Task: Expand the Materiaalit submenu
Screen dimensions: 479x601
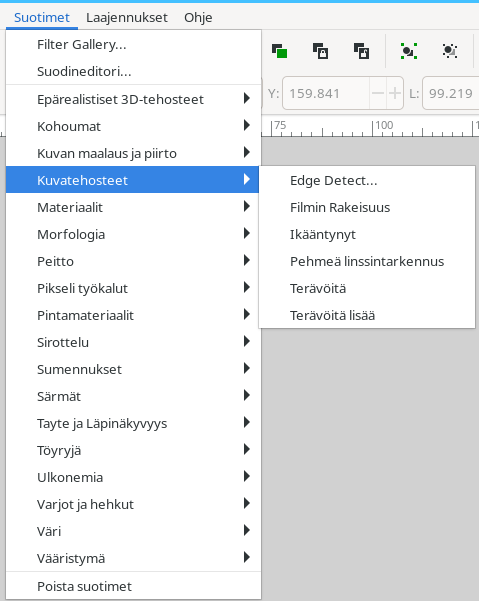Action: coord(133,207)
